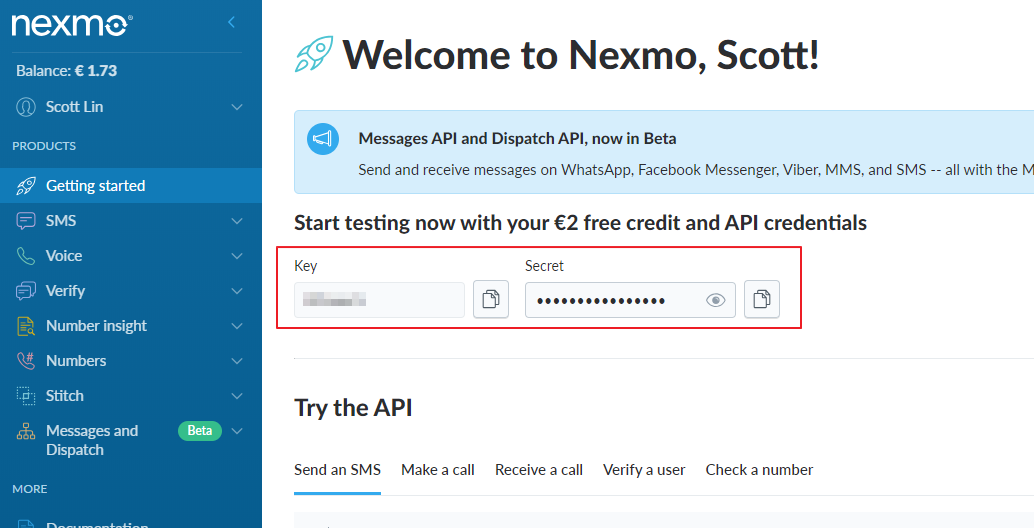Screen dimensions: 1034x528
Task: Expand the Messages and Dispatch chevron
Action: point(237,431)
